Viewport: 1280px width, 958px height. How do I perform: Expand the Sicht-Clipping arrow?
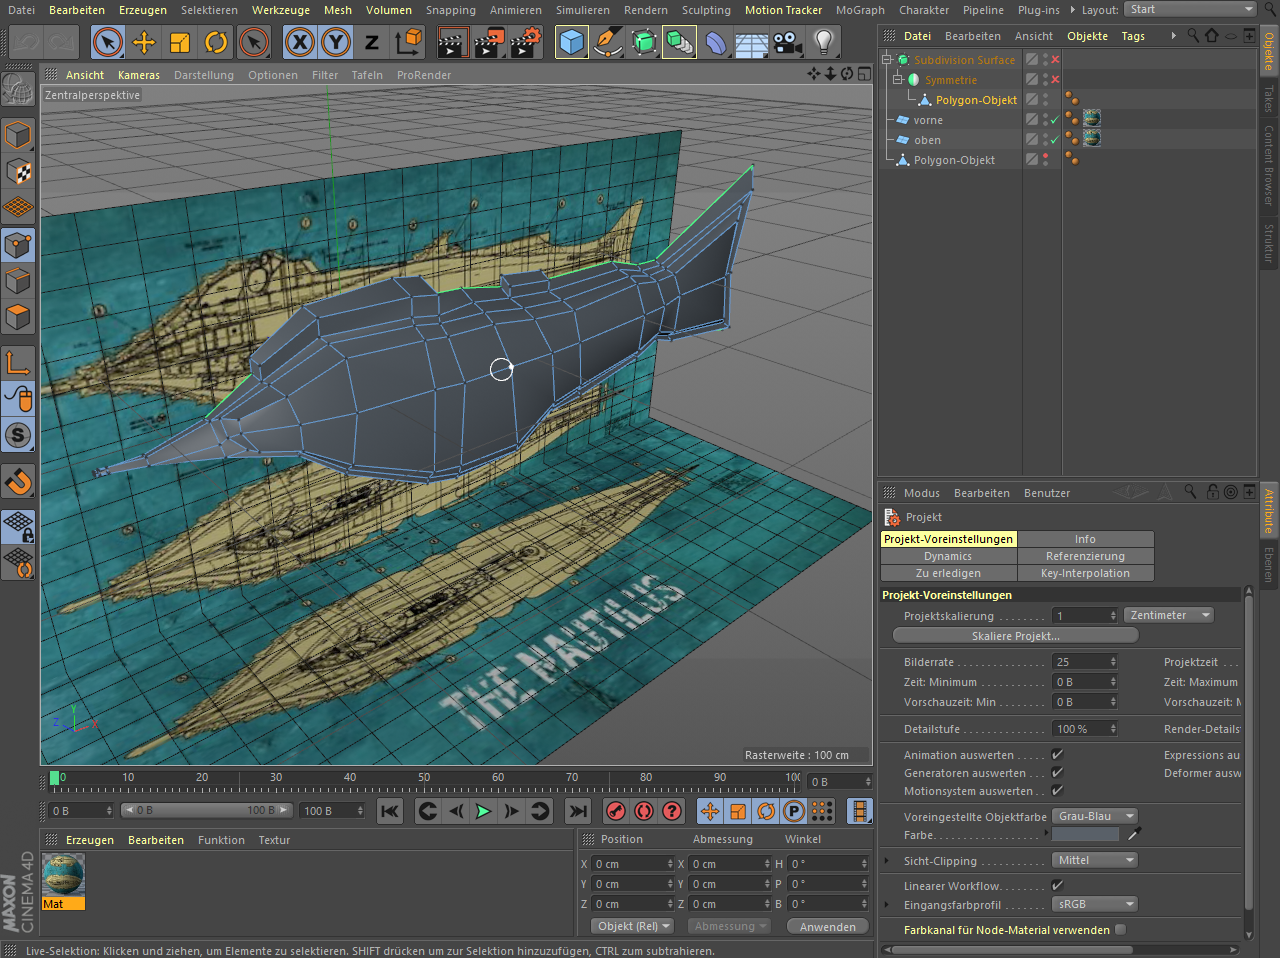[887, 861]
